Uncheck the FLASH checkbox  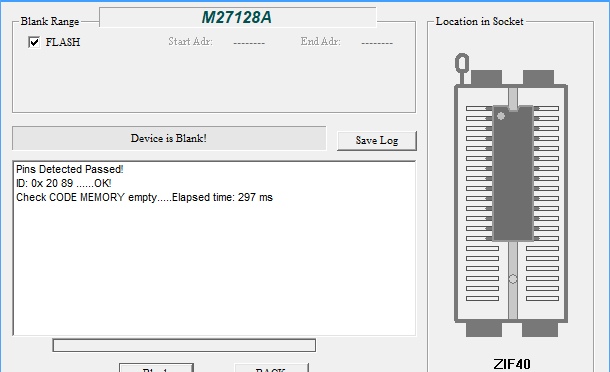tap(34, 42)
